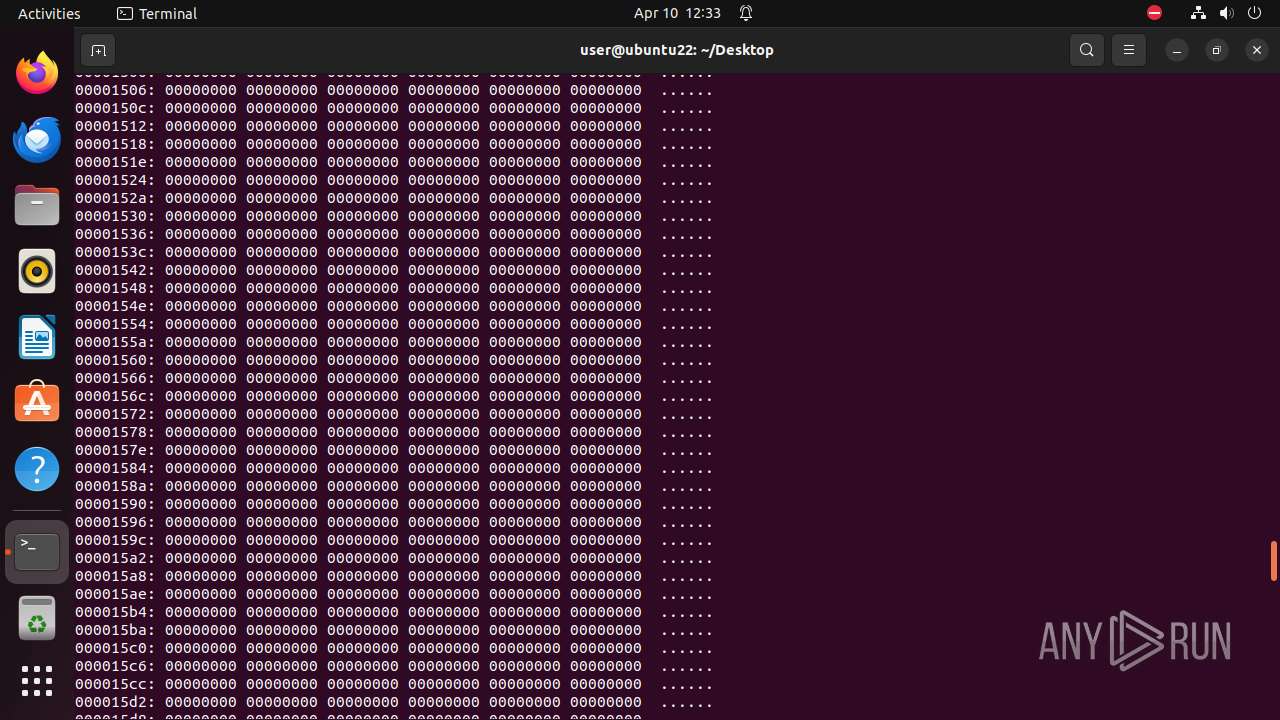This screenshot has height=720, width=1280.
Task: Click offset 00001512: in the hex dump
Action: tap(115, 126)
